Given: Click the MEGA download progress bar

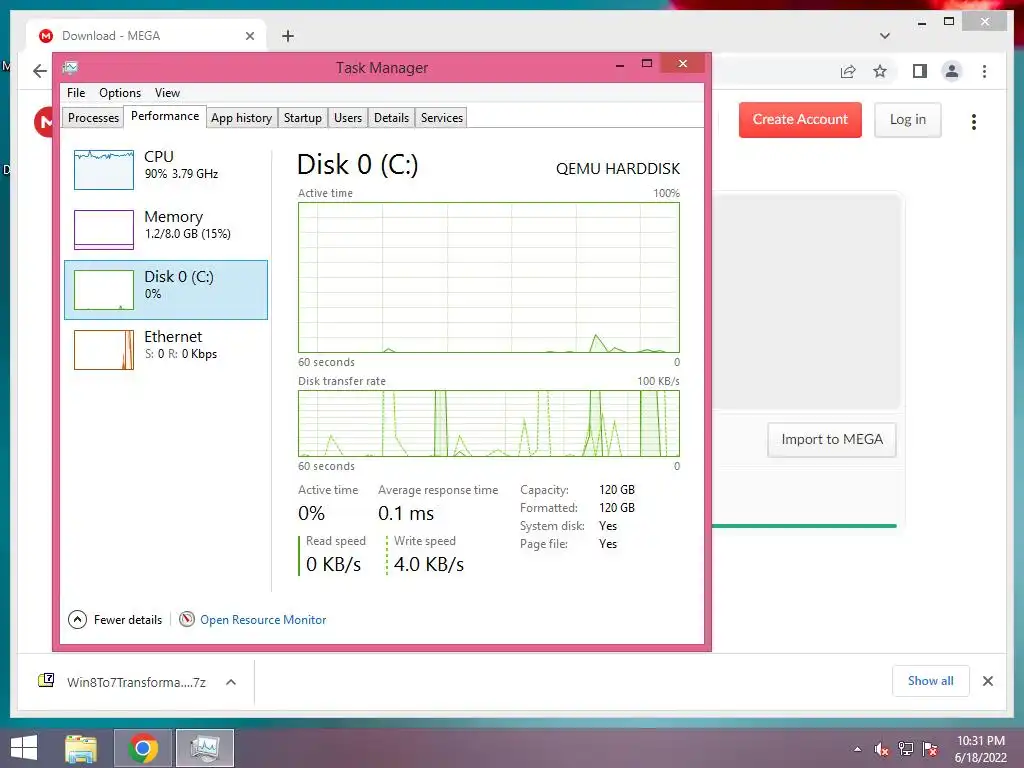Looking at the screenshot, I should (805, 526).
